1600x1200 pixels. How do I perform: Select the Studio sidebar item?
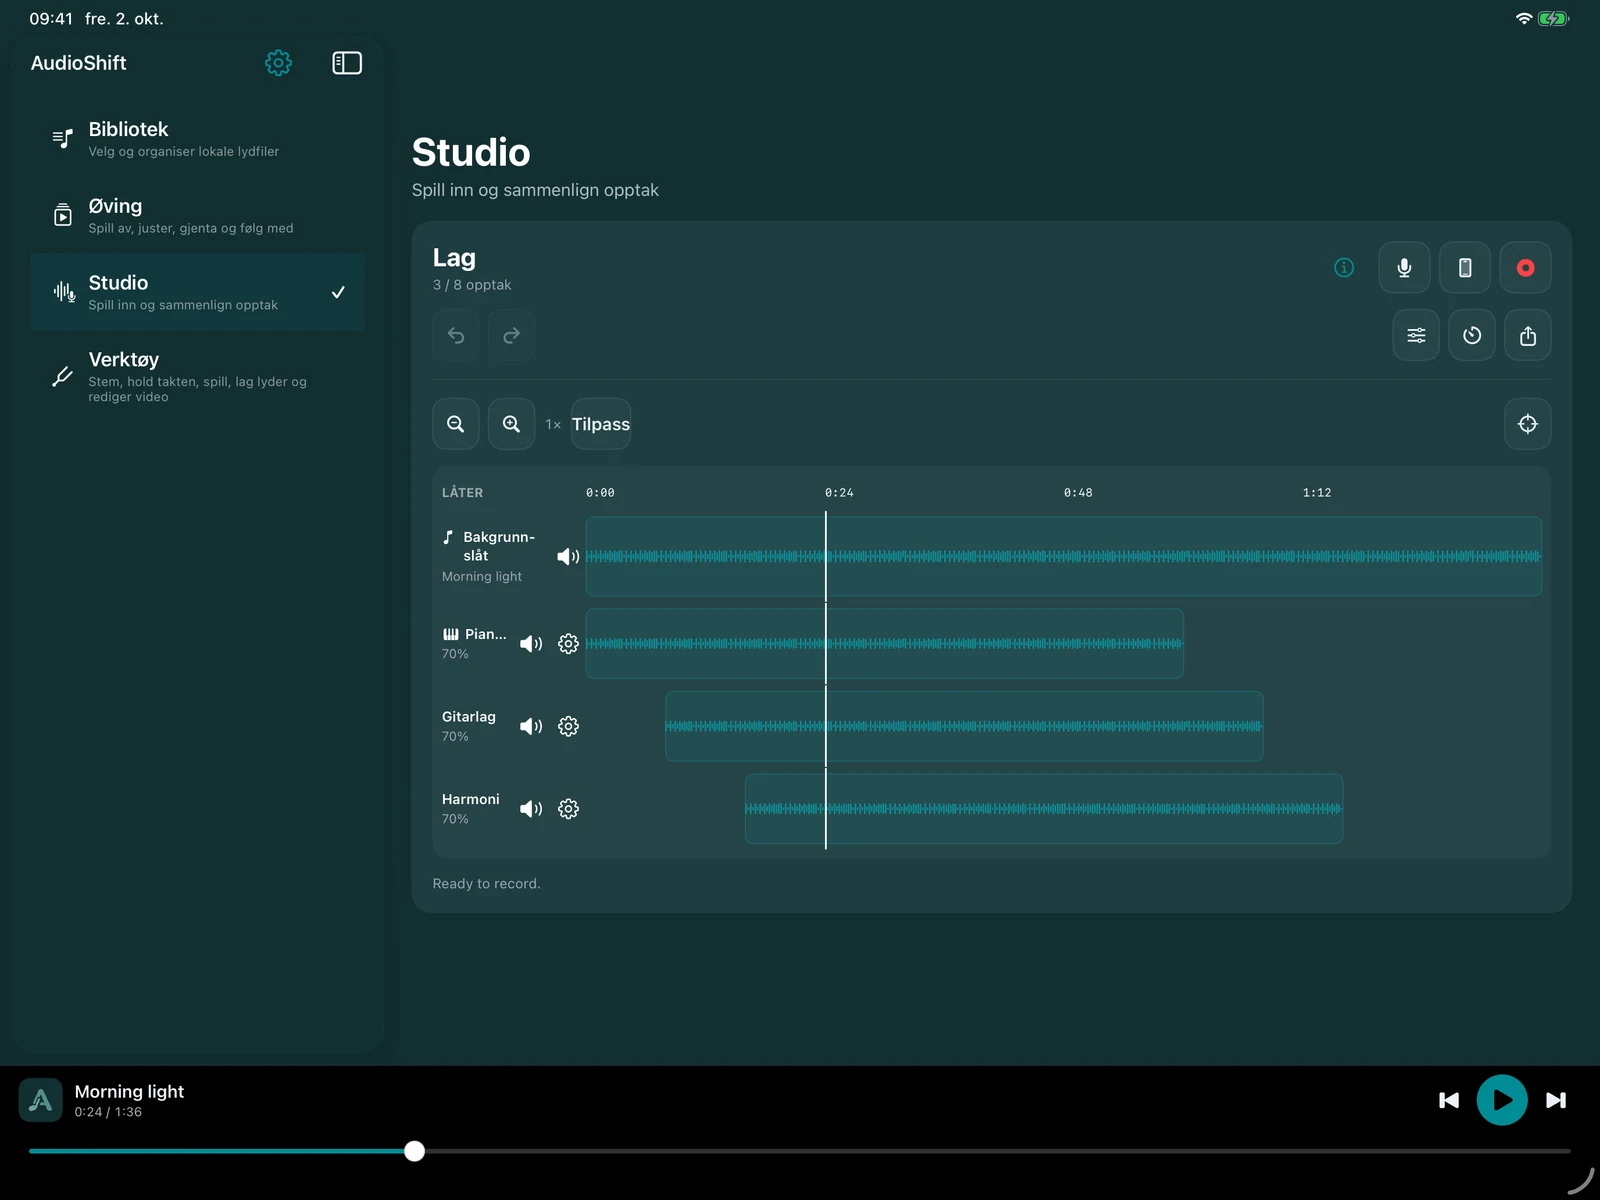pos(197,292)
